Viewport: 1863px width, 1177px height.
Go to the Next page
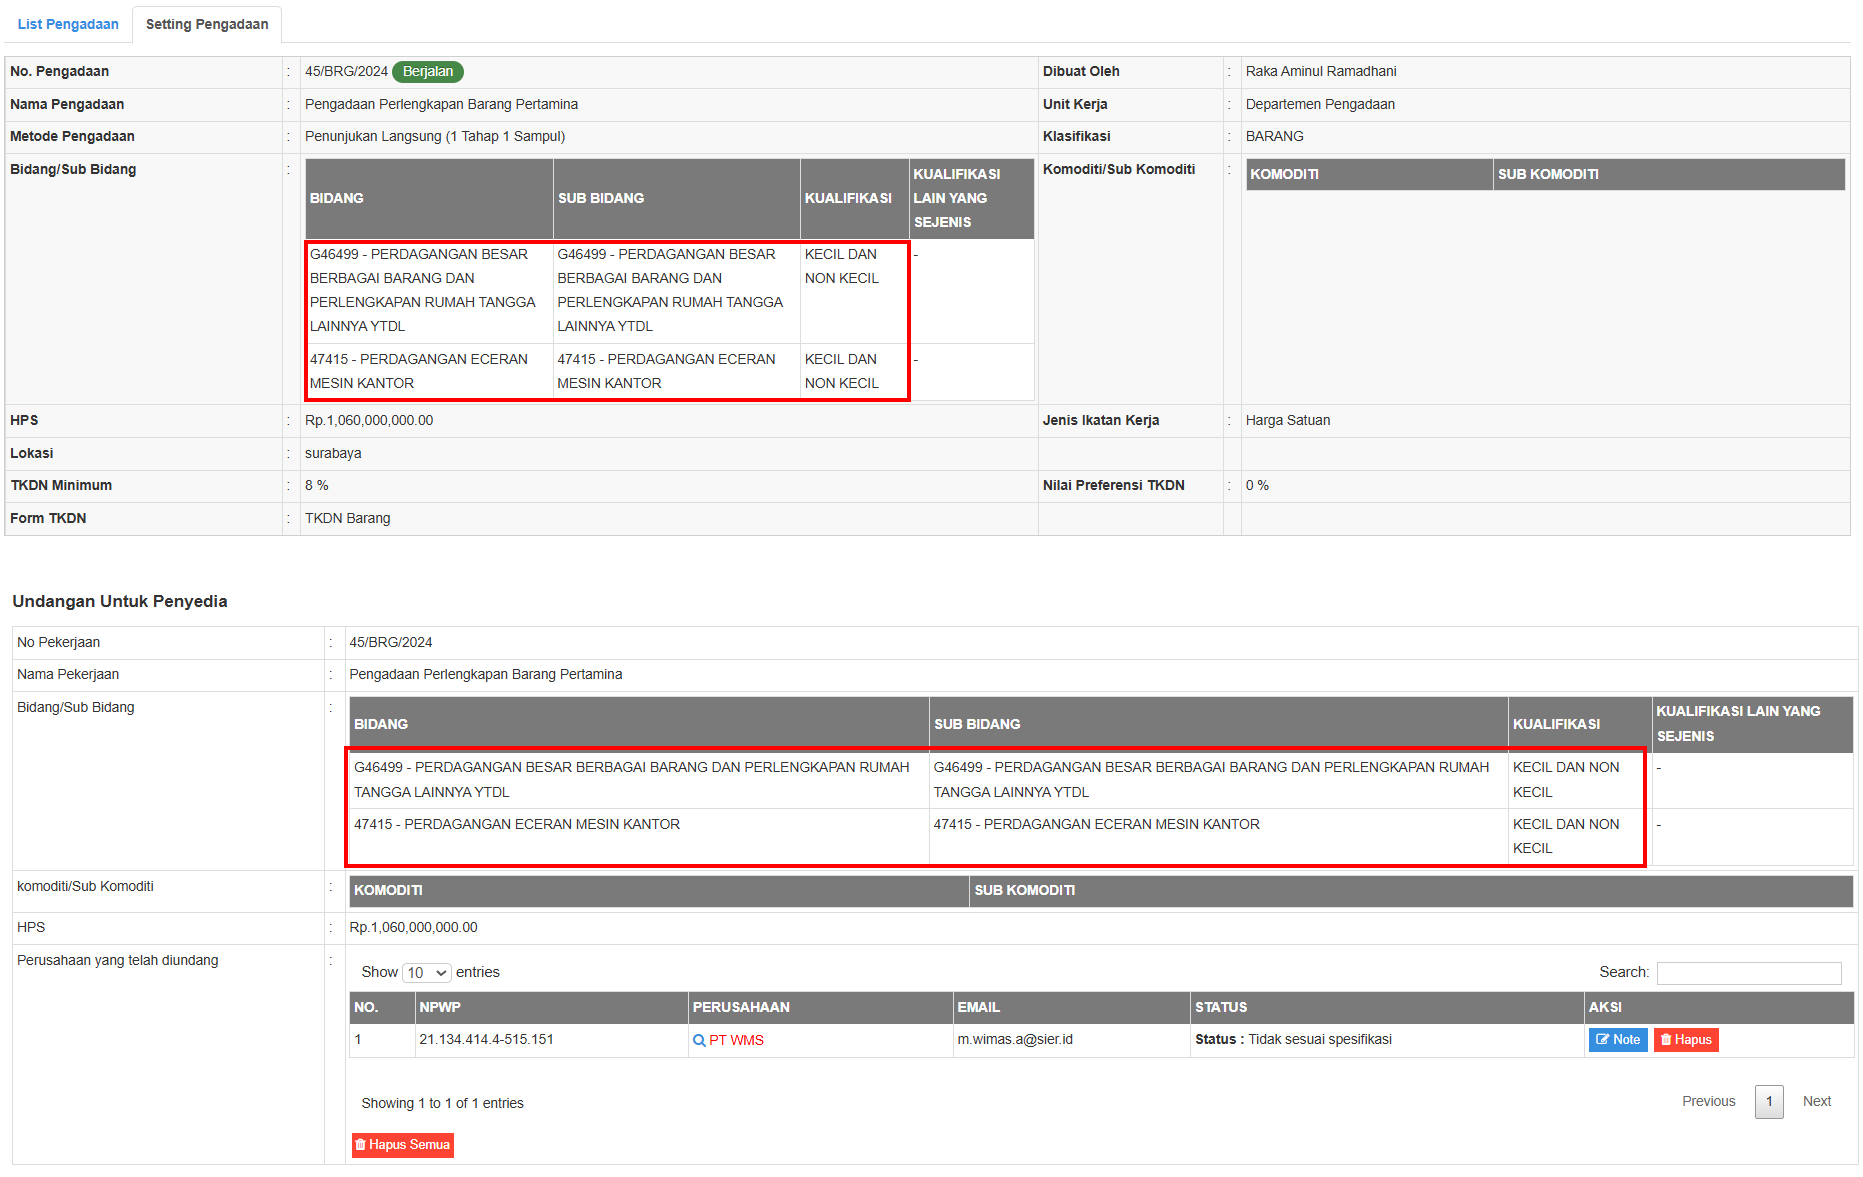1816,1102
